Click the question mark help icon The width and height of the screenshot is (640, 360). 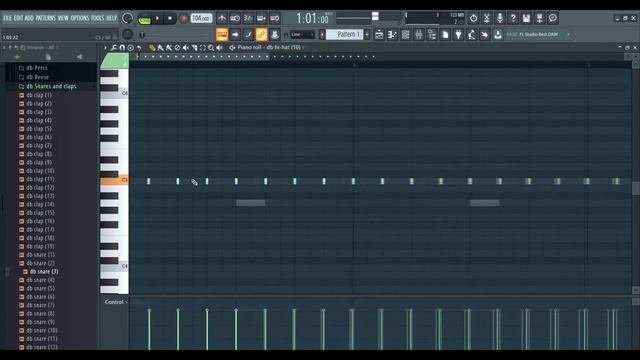(513, 18)
